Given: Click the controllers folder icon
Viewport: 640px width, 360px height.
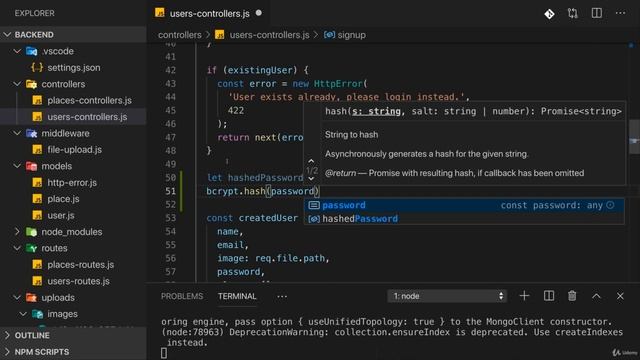Looking at the screenshot, I should click(x=31, y=84).
